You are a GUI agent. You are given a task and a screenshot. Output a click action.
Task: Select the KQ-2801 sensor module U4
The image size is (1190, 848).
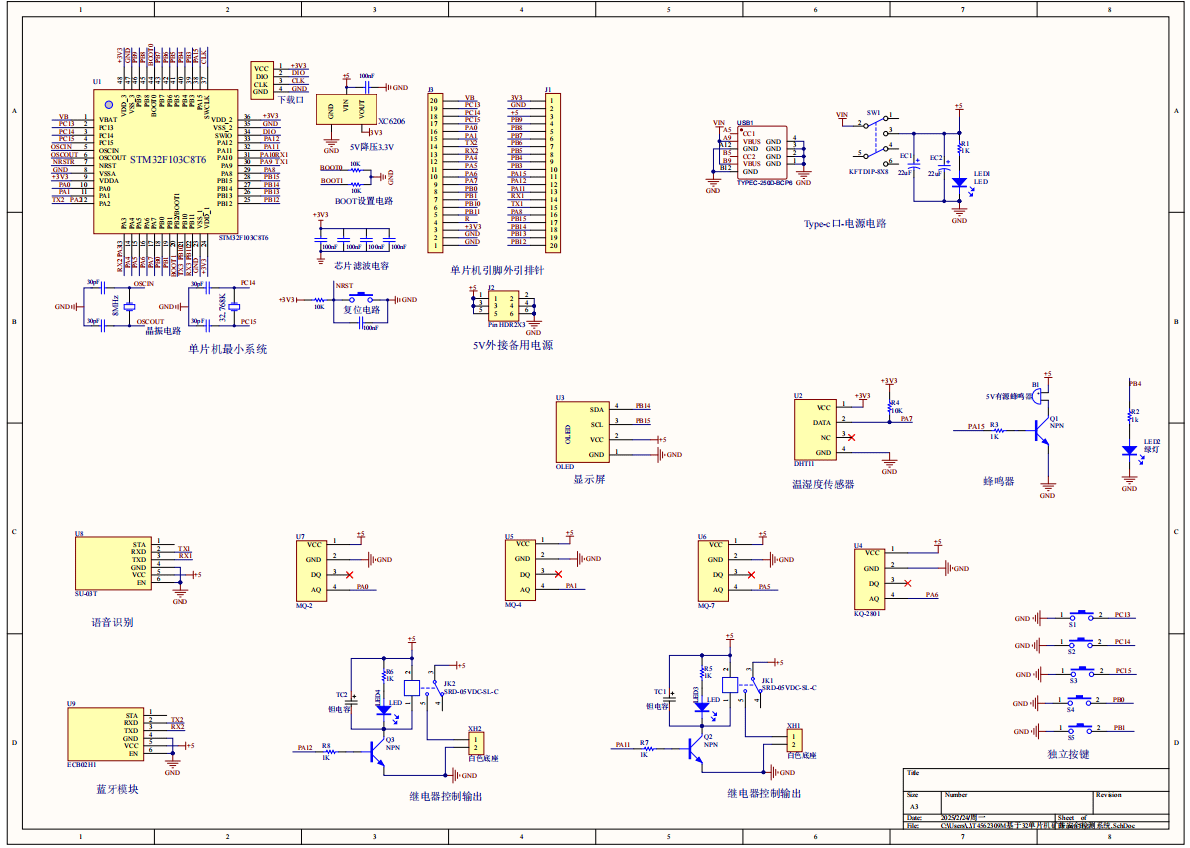[874, 578]
